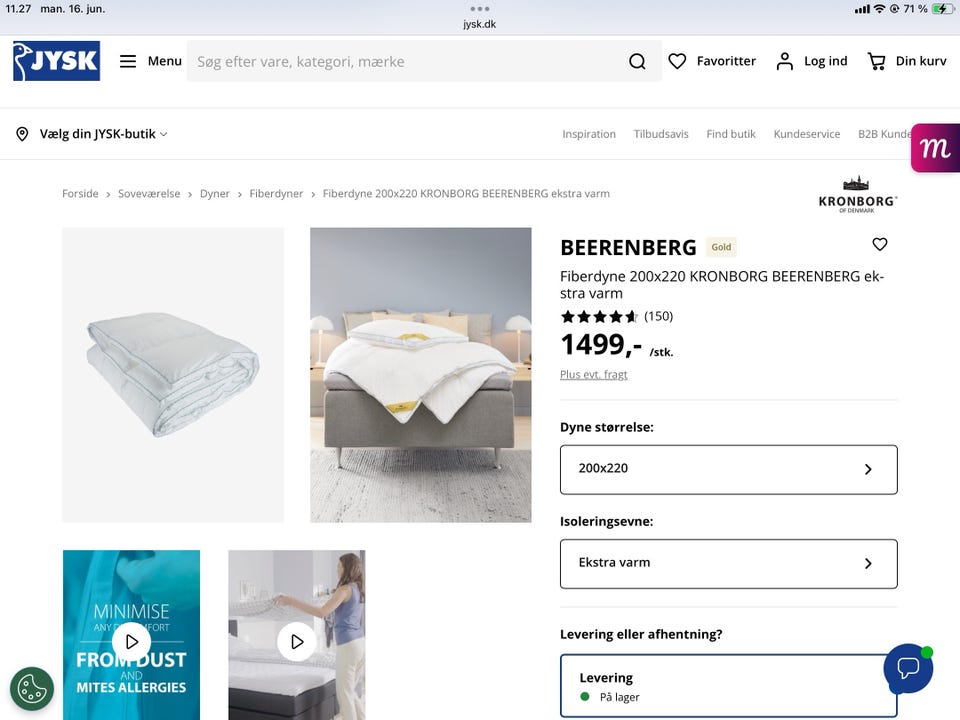The height and width of the screenshot is (720, 960).
Task: Click the store location pin icon
Action: (x=21, y=133)
